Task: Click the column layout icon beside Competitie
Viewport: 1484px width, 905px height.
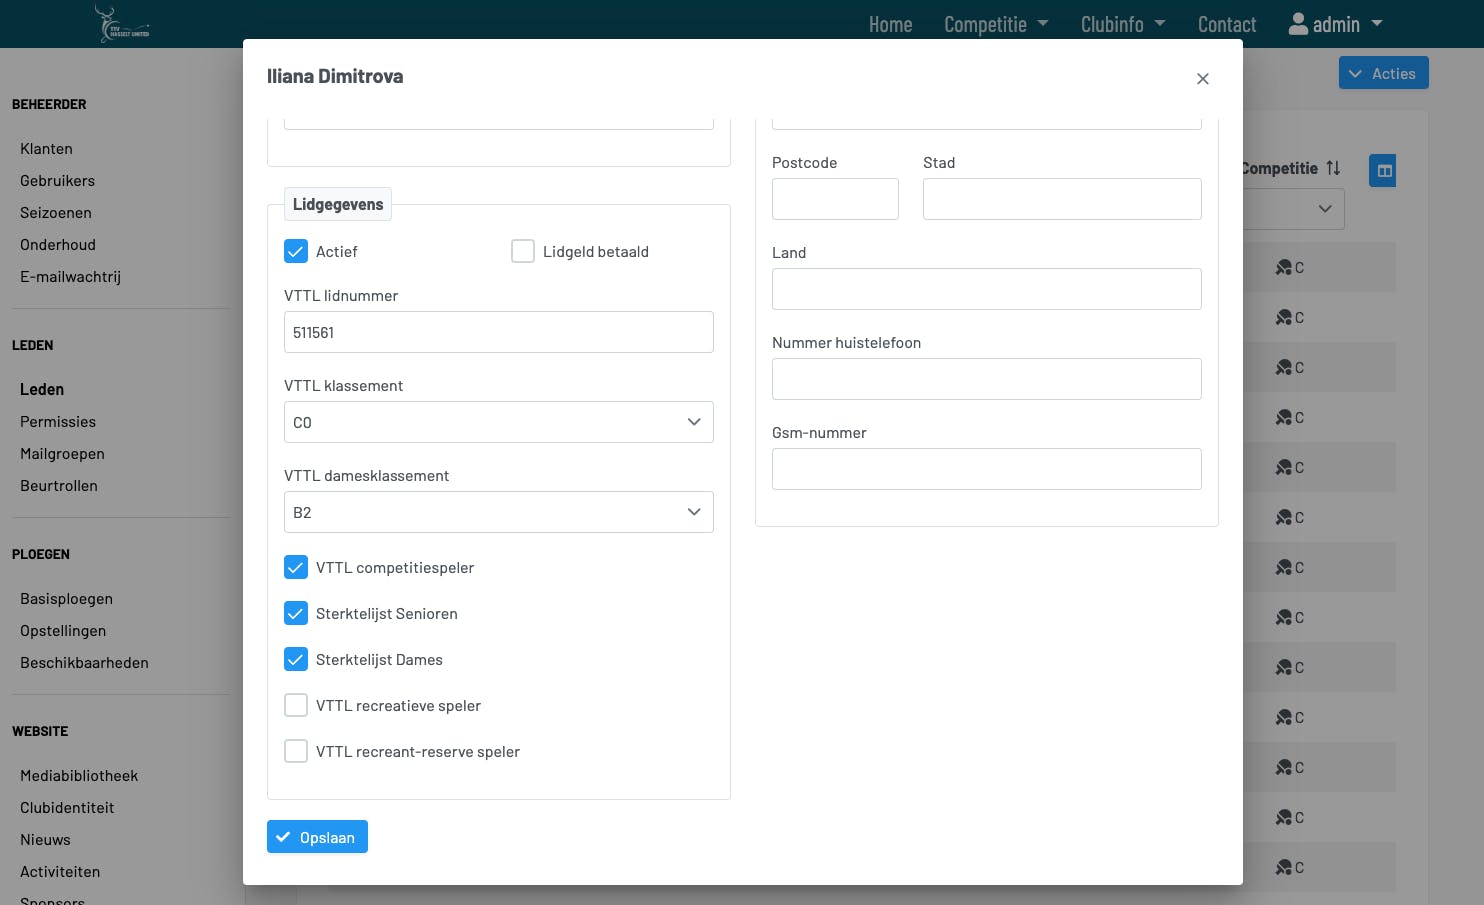Action: (1384, 171)
